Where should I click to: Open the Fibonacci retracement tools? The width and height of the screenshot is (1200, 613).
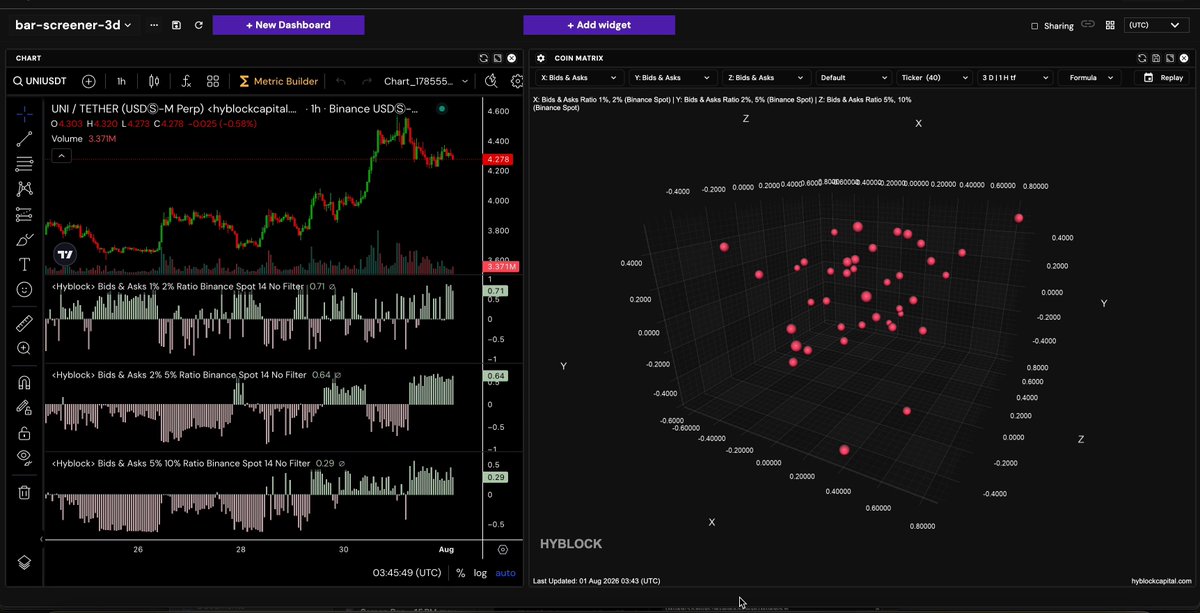tap(25, 164)
